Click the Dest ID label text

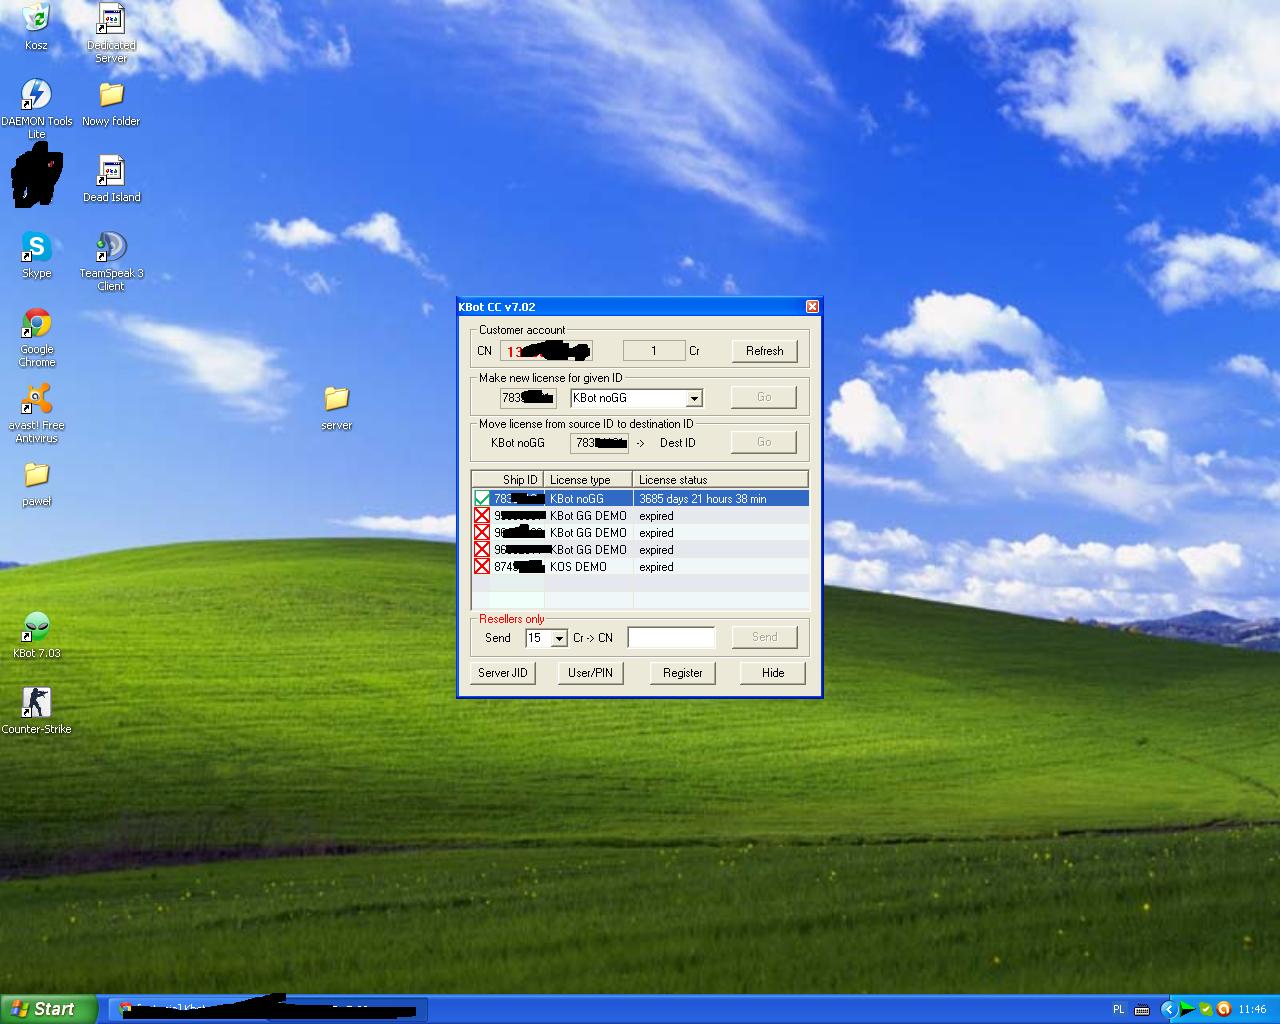[677, 443]
